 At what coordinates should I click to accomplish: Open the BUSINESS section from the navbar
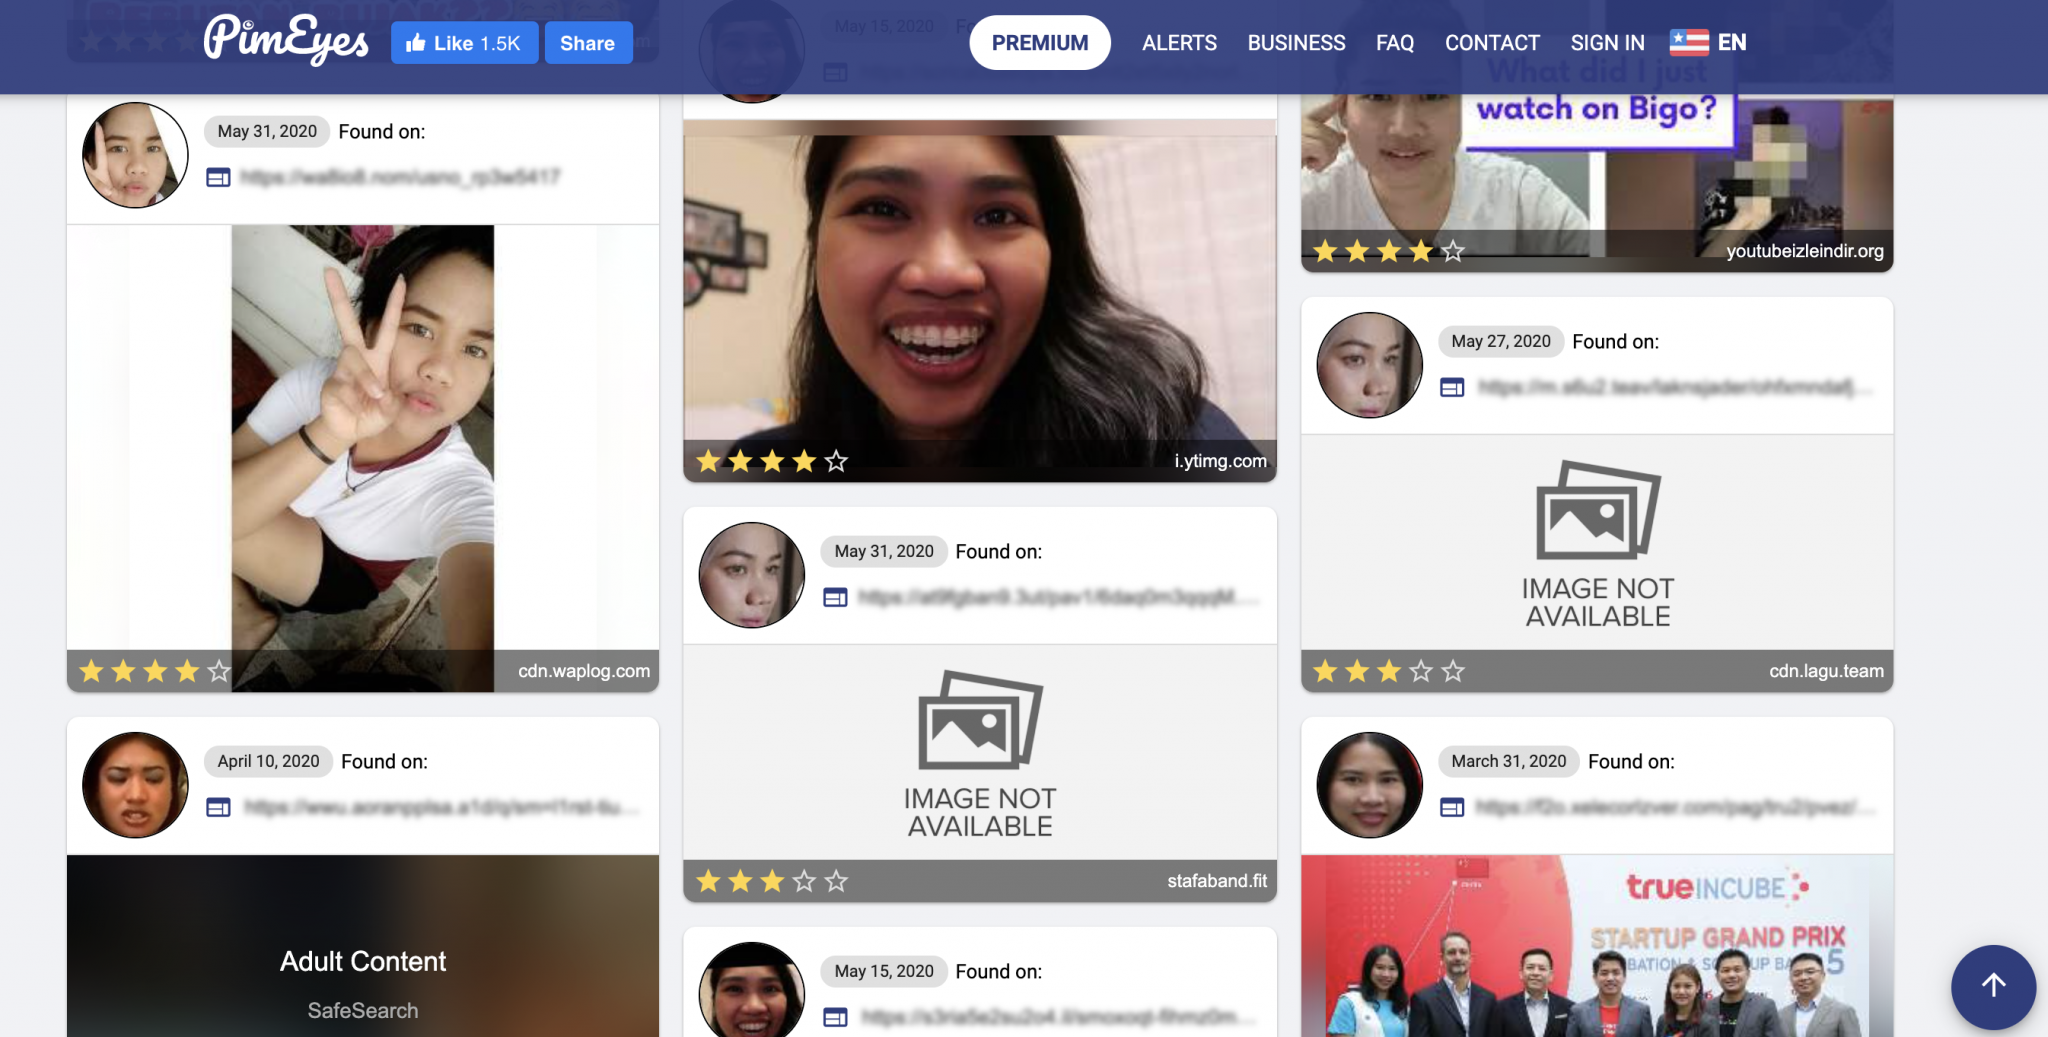click(1295, 42)
